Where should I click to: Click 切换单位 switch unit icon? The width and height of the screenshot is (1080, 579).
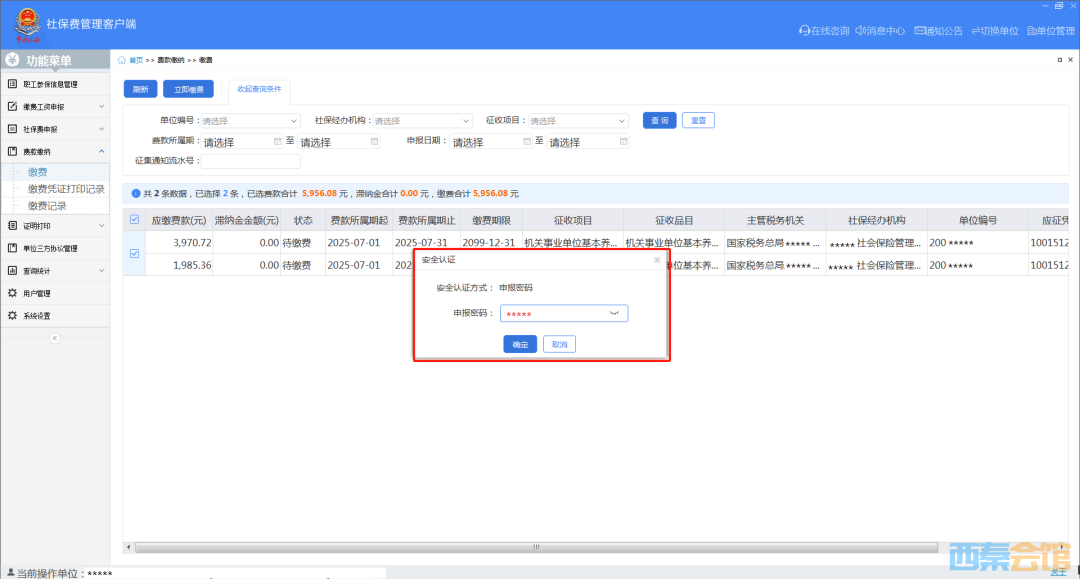pos(976,31)
